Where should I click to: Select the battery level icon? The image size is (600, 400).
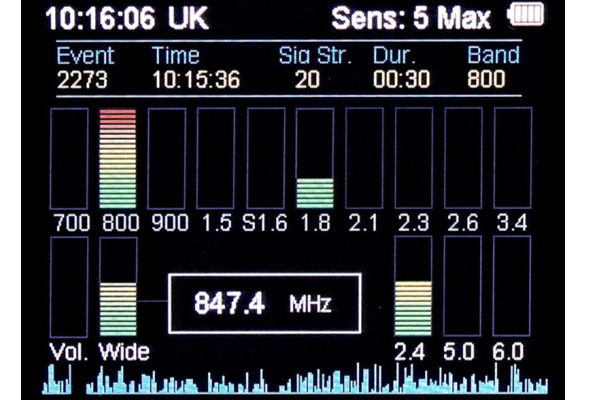tap(526, 15)
